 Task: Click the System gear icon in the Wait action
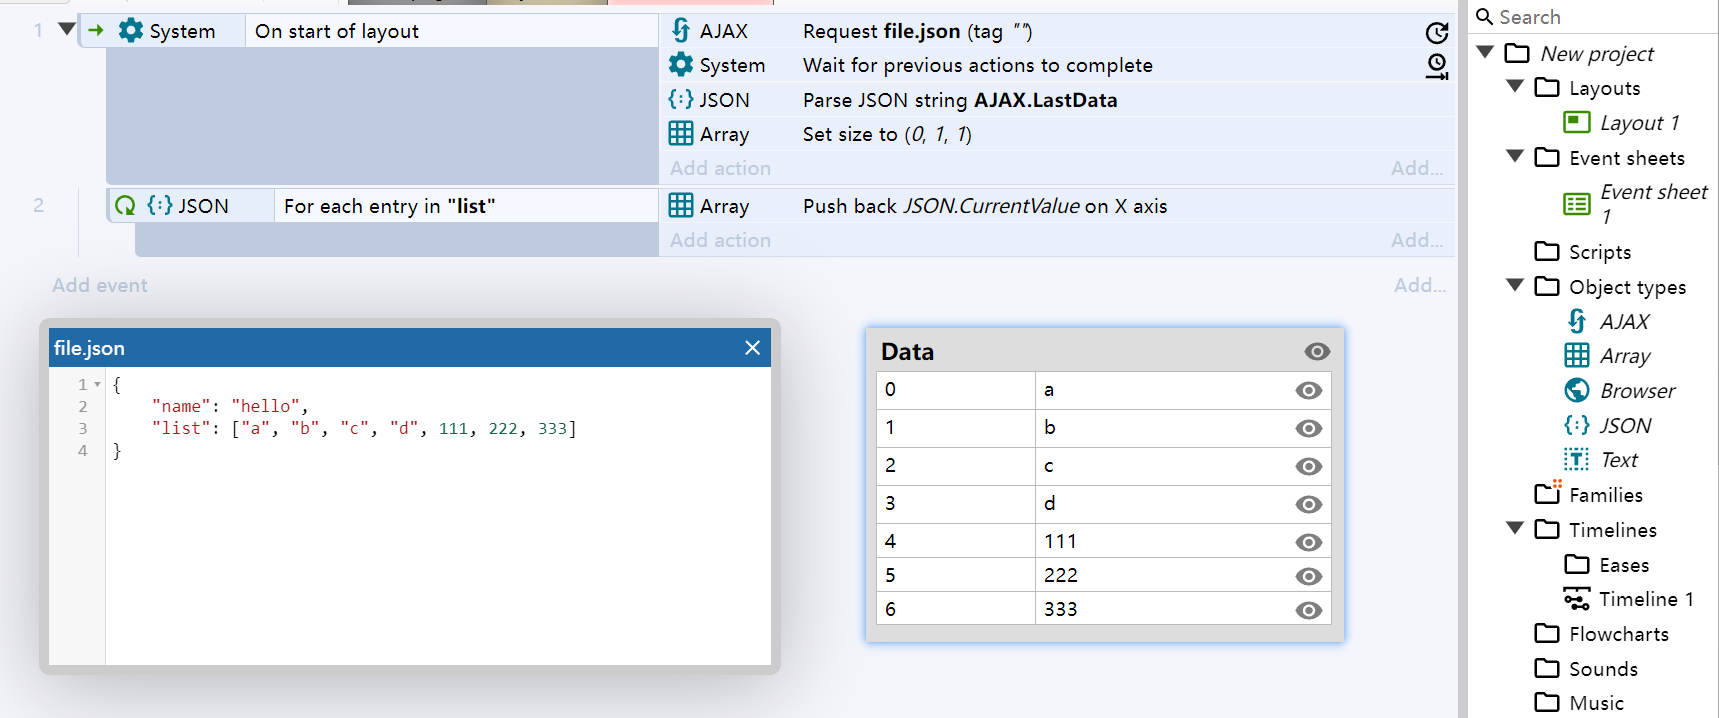tap(681, 64)
